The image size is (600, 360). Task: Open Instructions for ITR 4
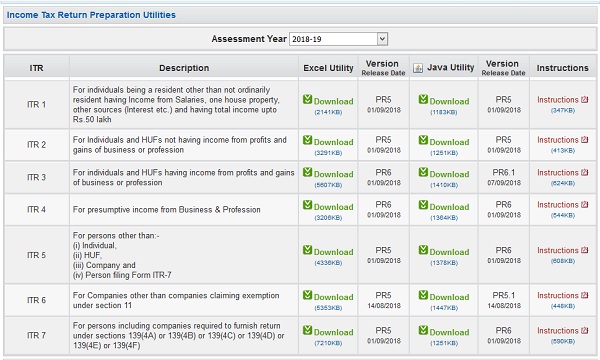coord(558,205)
